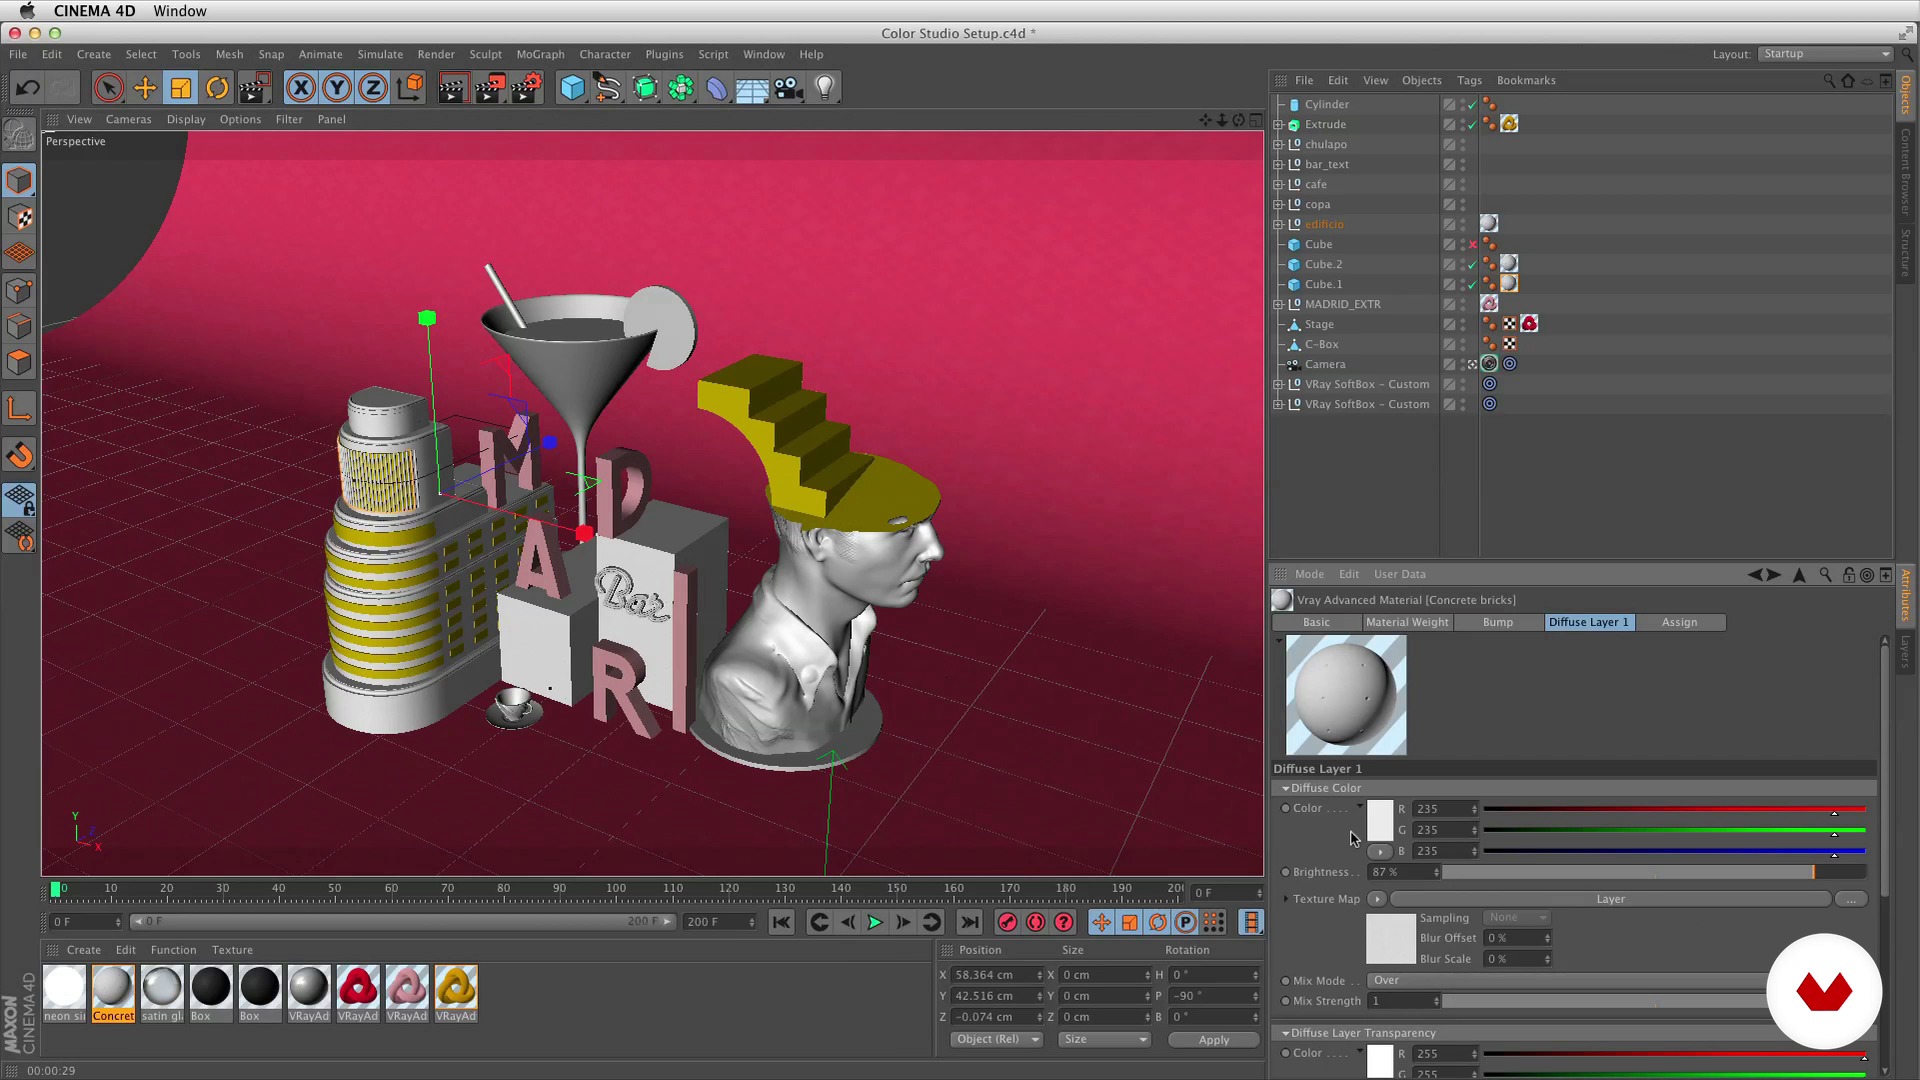Select the Scale tool
This screenshot has width=1920, height=1080.
point(181,88)
